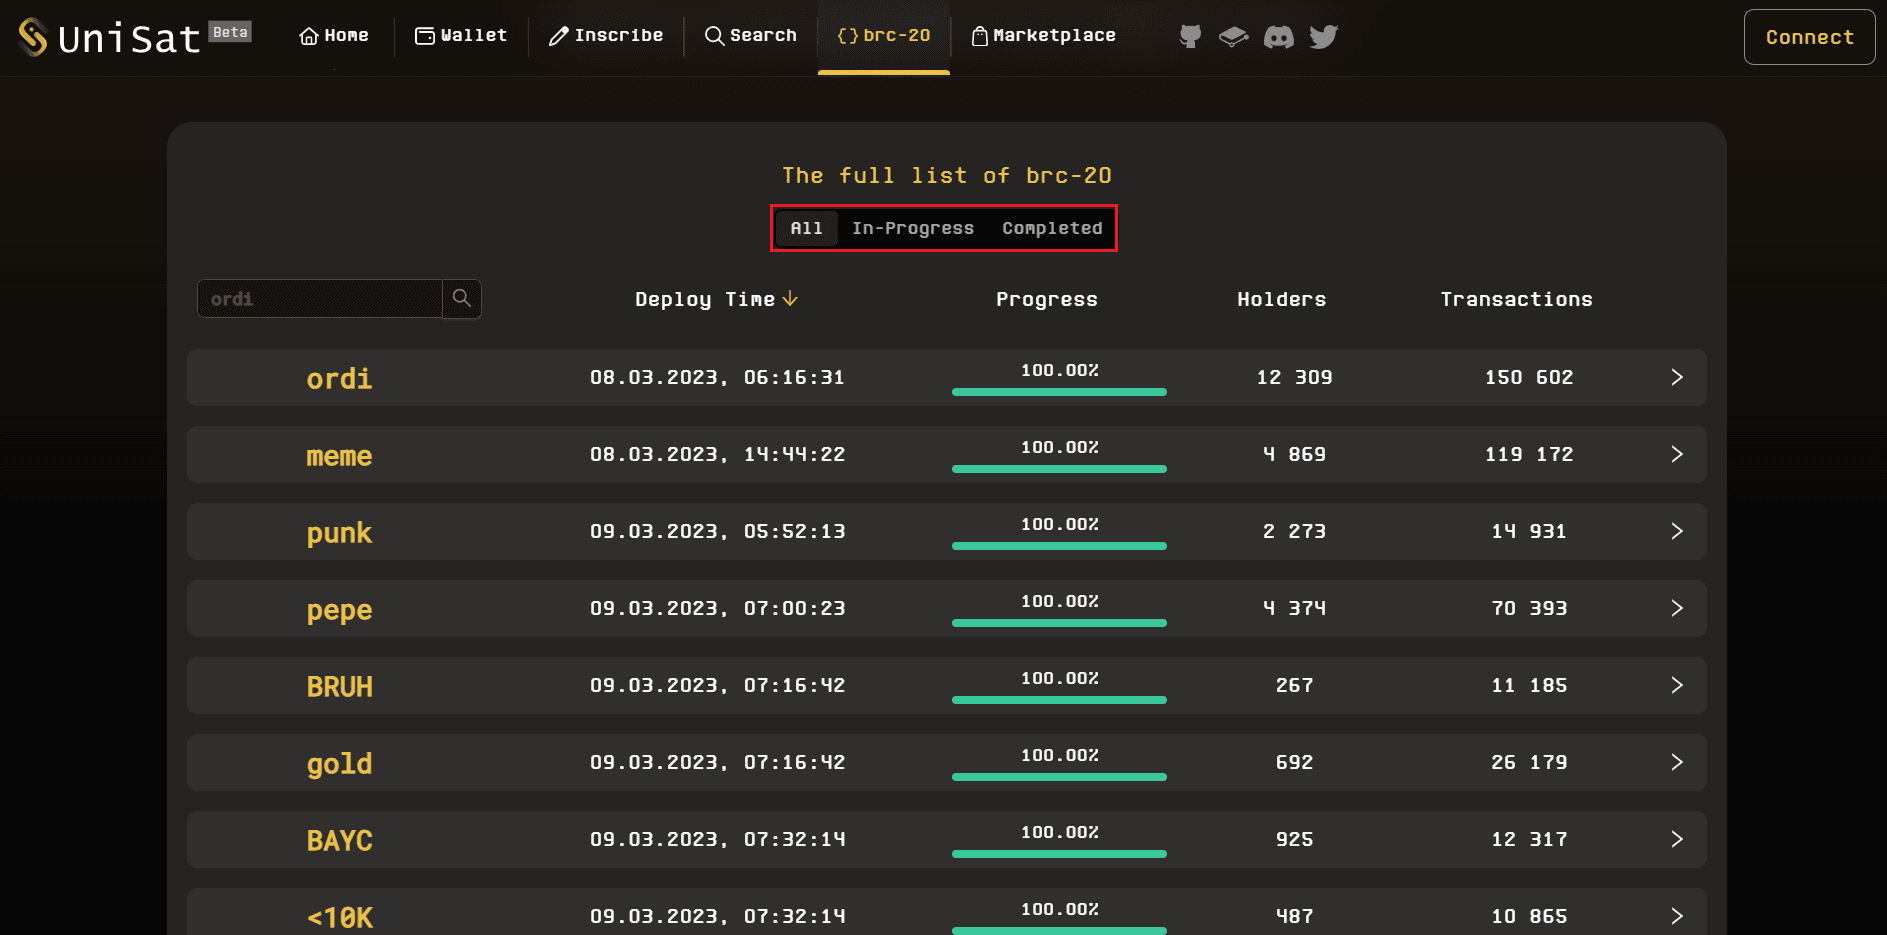Expand the pepe row arrow
Viewport: 1887px width, 935px height.
[x=1677, y=608]
